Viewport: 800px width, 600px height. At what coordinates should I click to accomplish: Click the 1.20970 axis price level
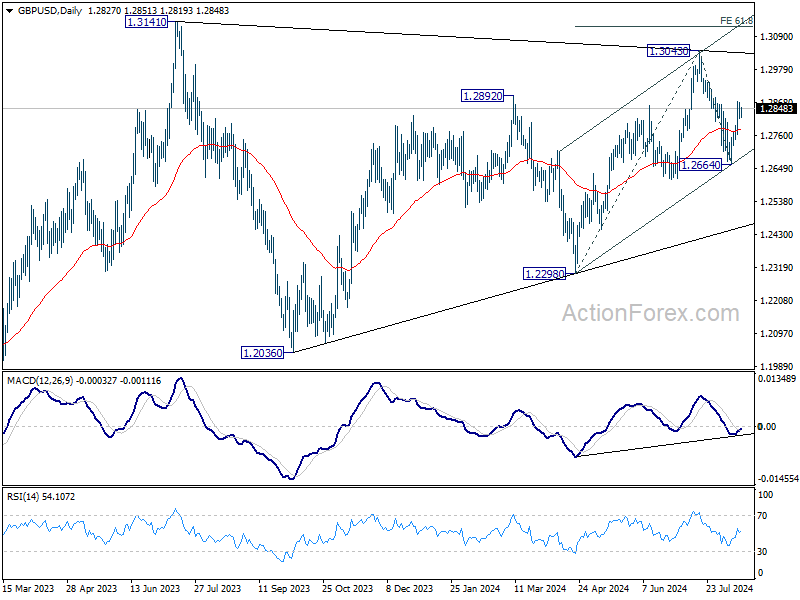click(777, 334)
